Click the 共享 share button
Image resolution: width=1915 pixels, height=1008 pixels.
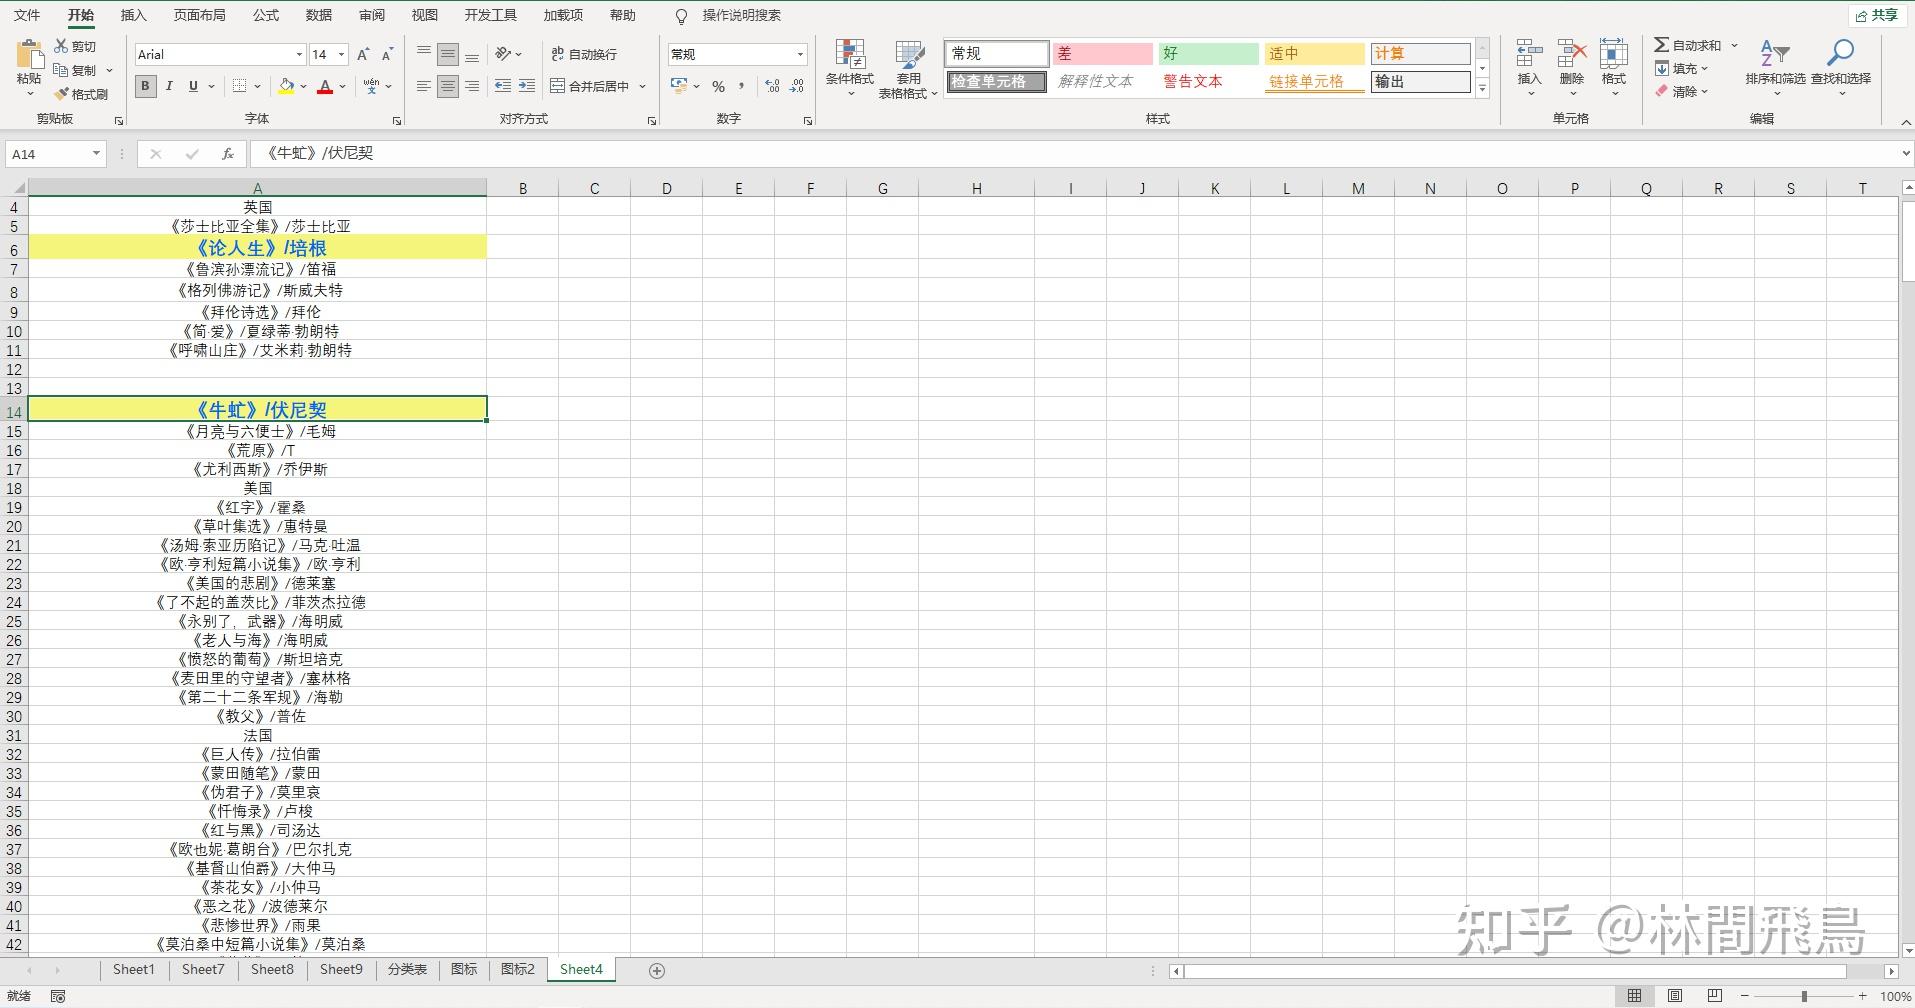1876,15
